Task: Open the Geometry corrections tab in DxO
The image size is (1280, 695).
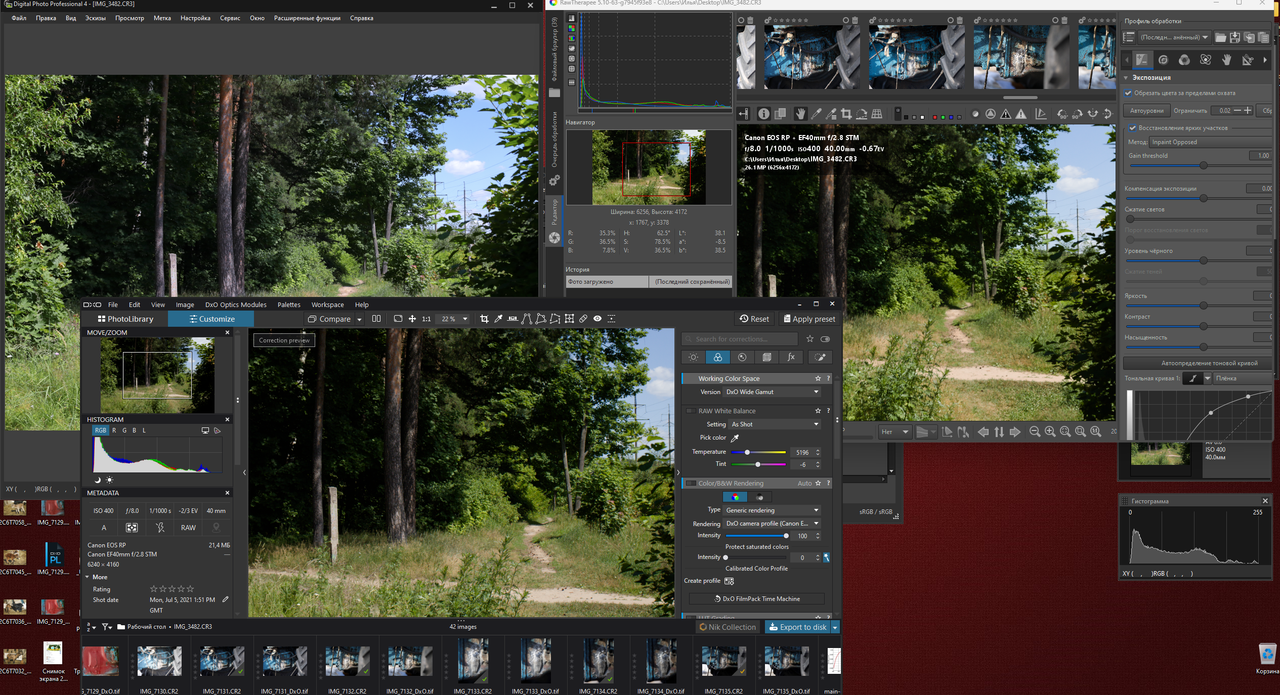Action: 767,357
